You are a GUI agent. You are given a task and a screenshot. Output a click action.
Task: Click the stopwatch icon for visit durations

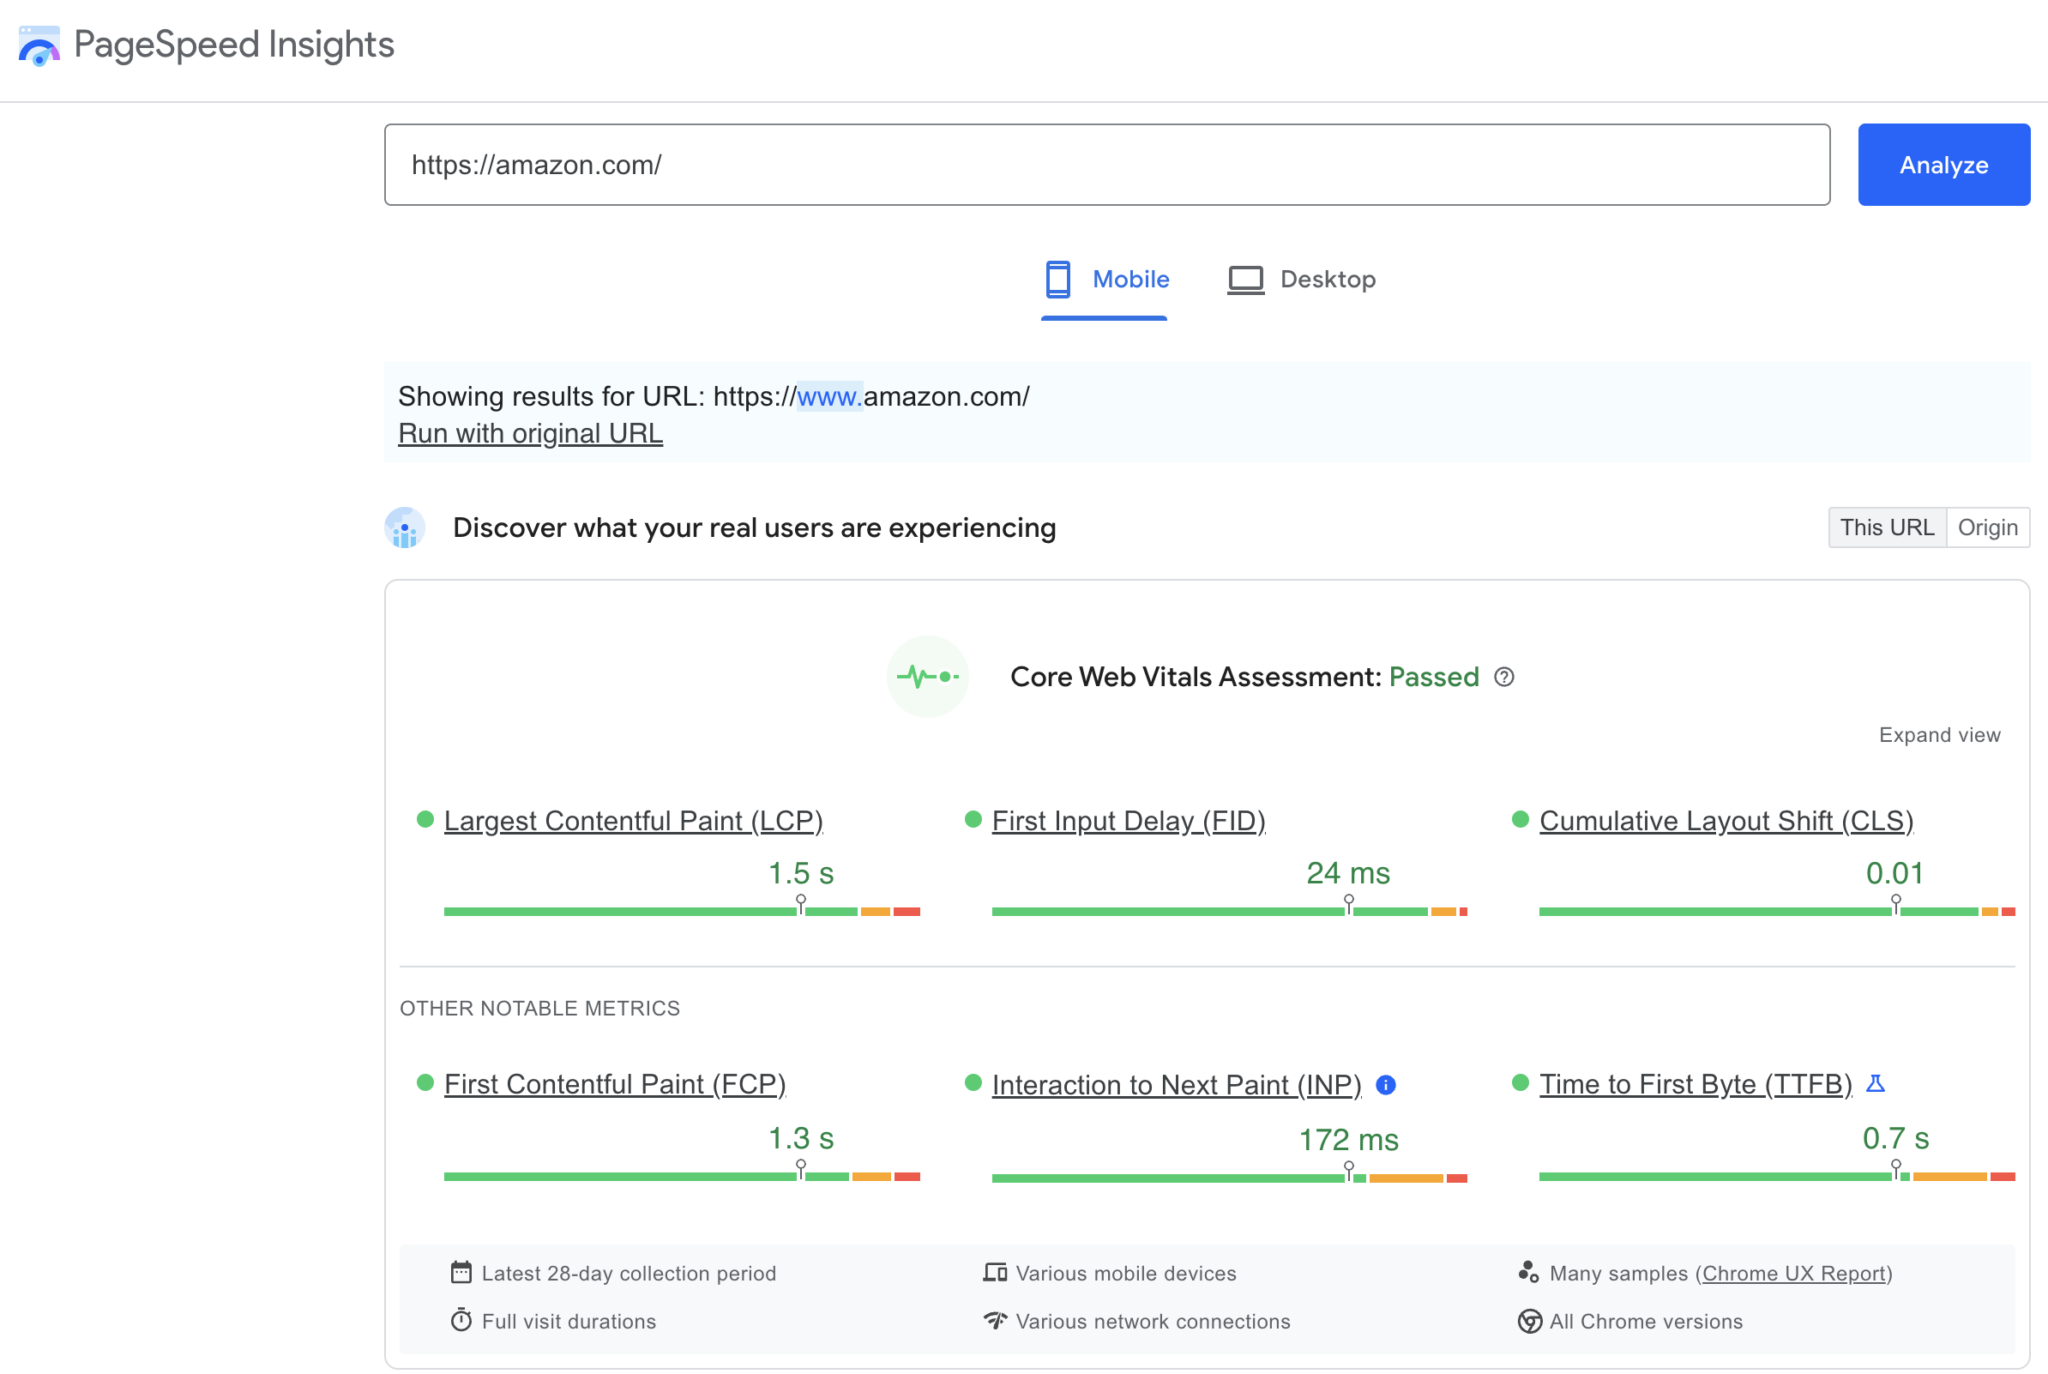[x=461, y=1321]
